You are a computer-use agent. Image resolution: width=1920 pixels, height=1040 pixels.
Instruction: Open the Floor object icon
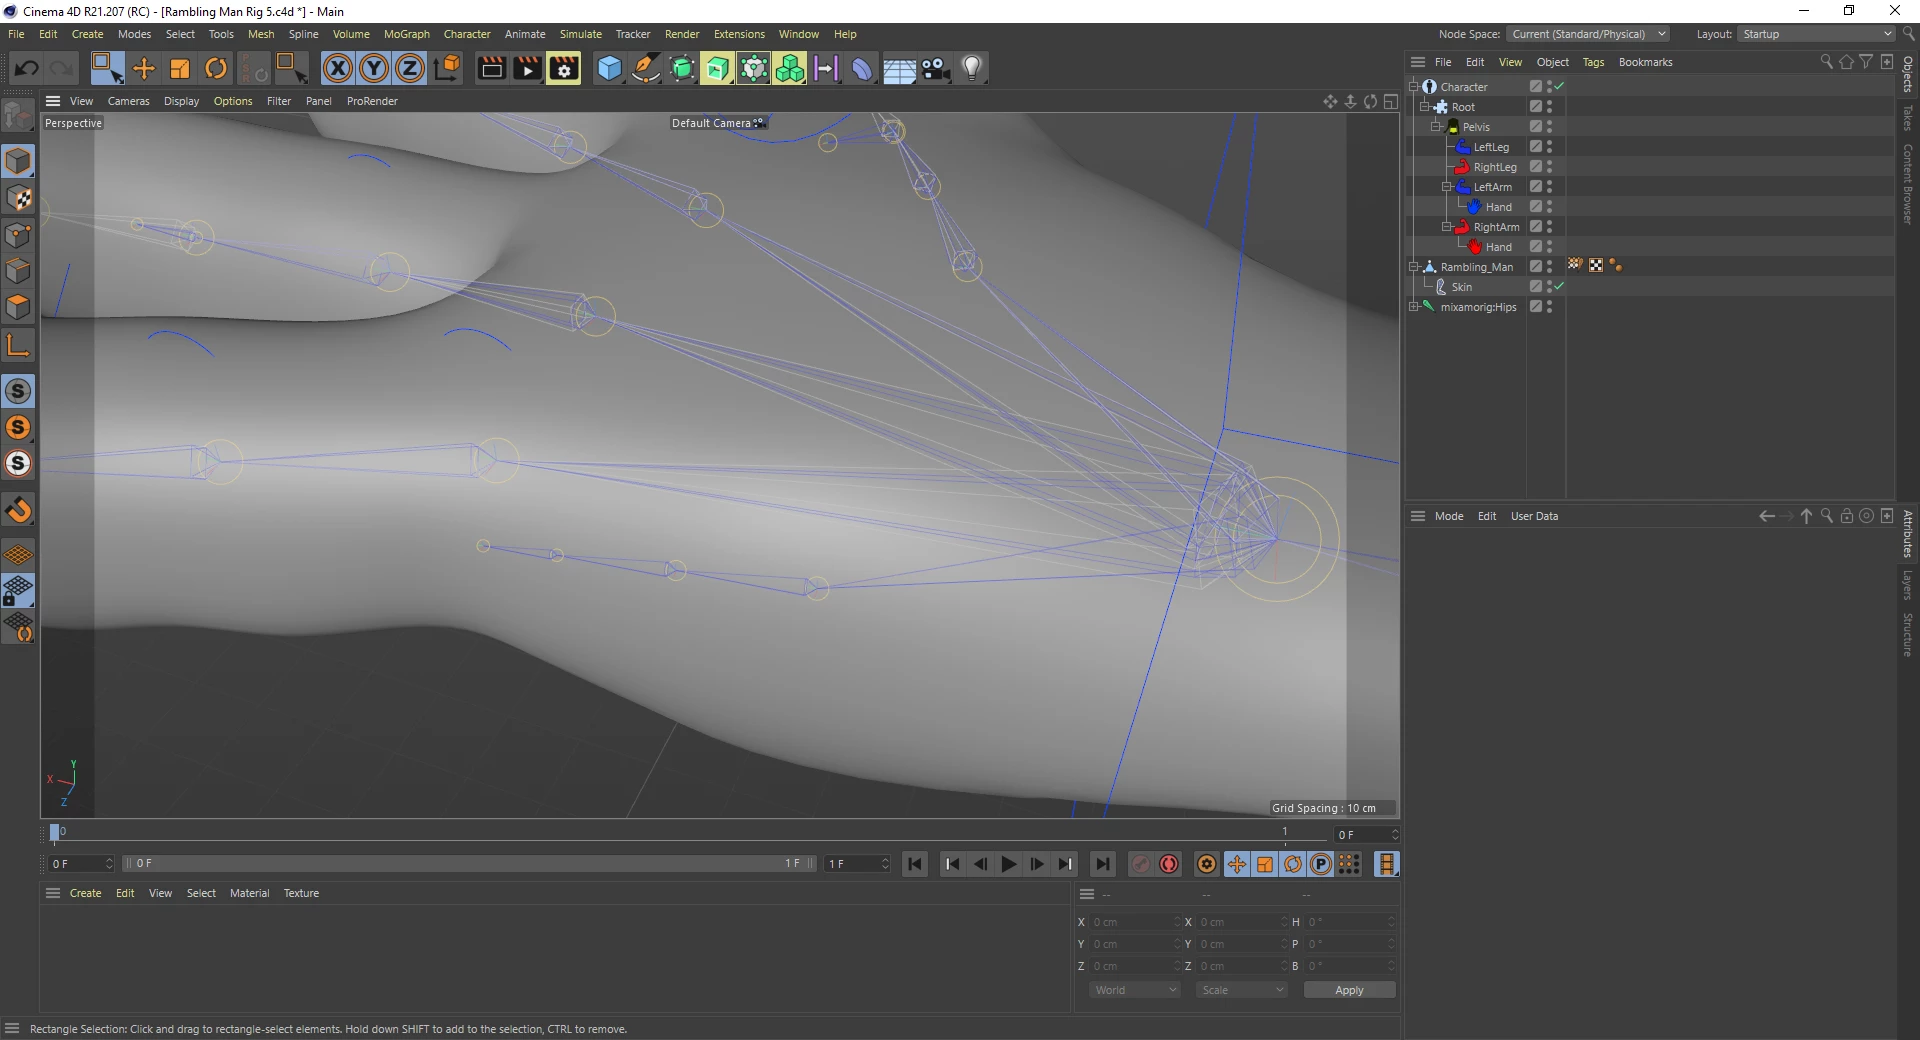[898, 68]
